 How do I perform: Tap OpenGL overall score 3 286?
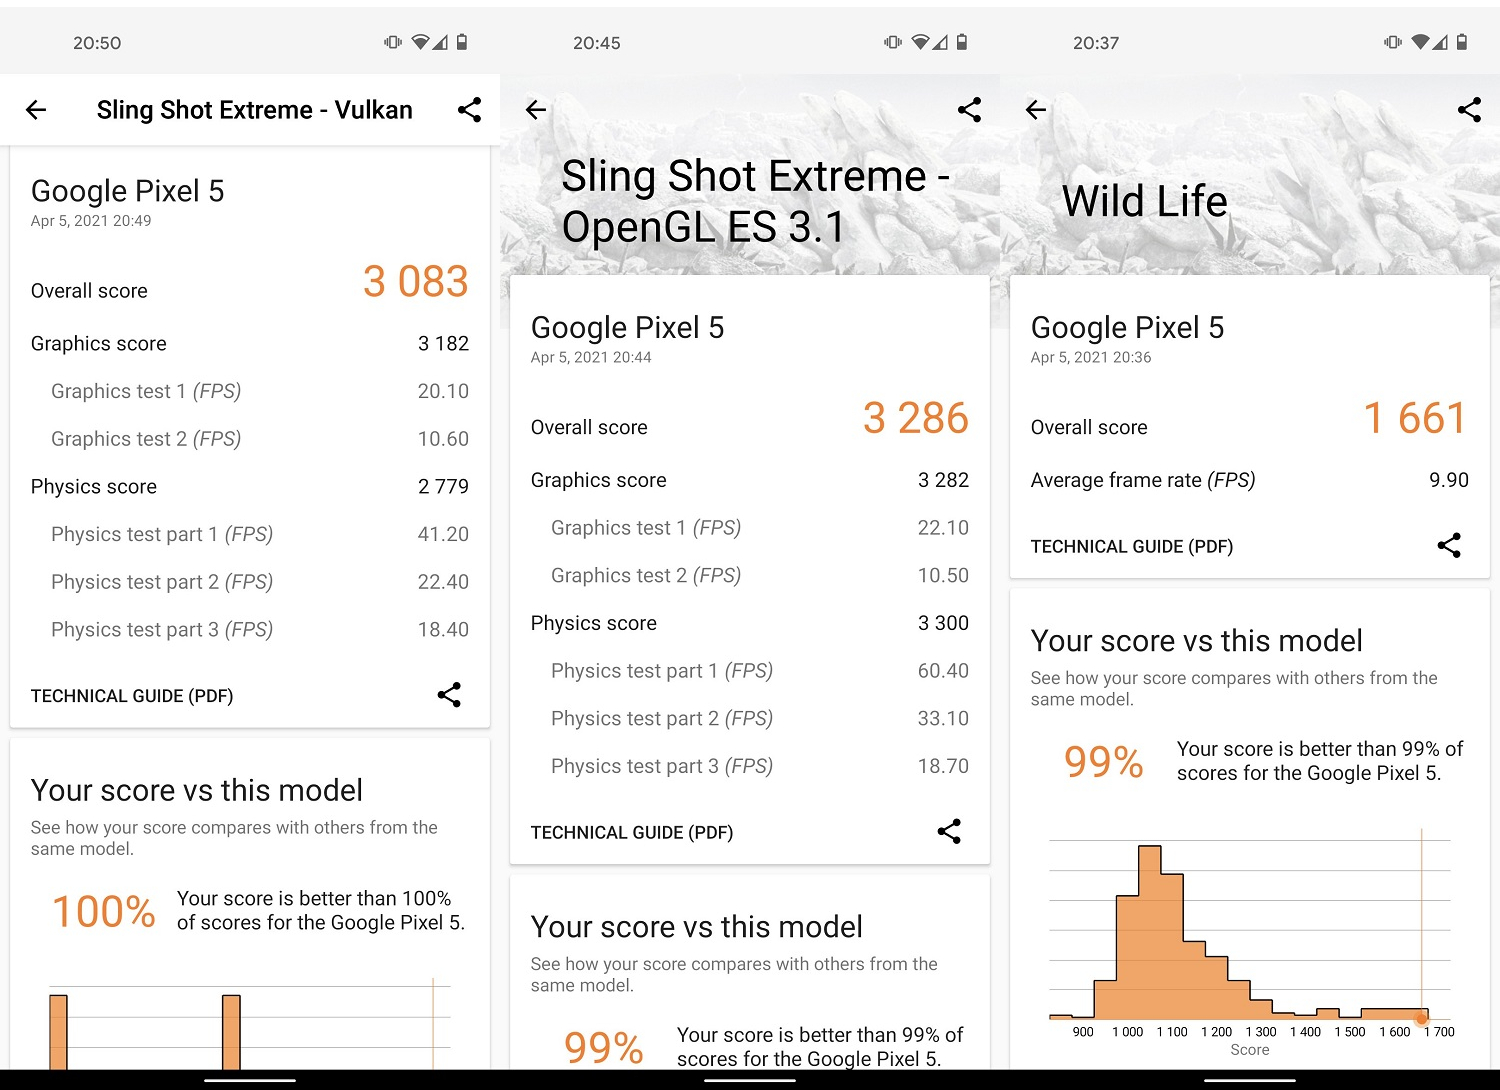(x=916, y=418)
